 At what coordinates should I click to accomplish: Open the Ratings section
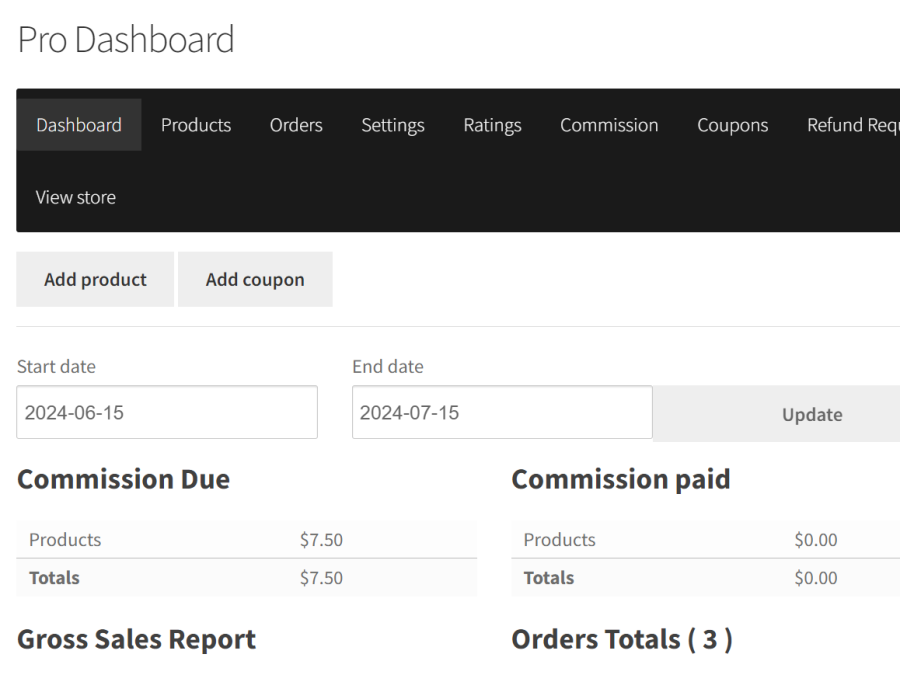tap(492, 124)
